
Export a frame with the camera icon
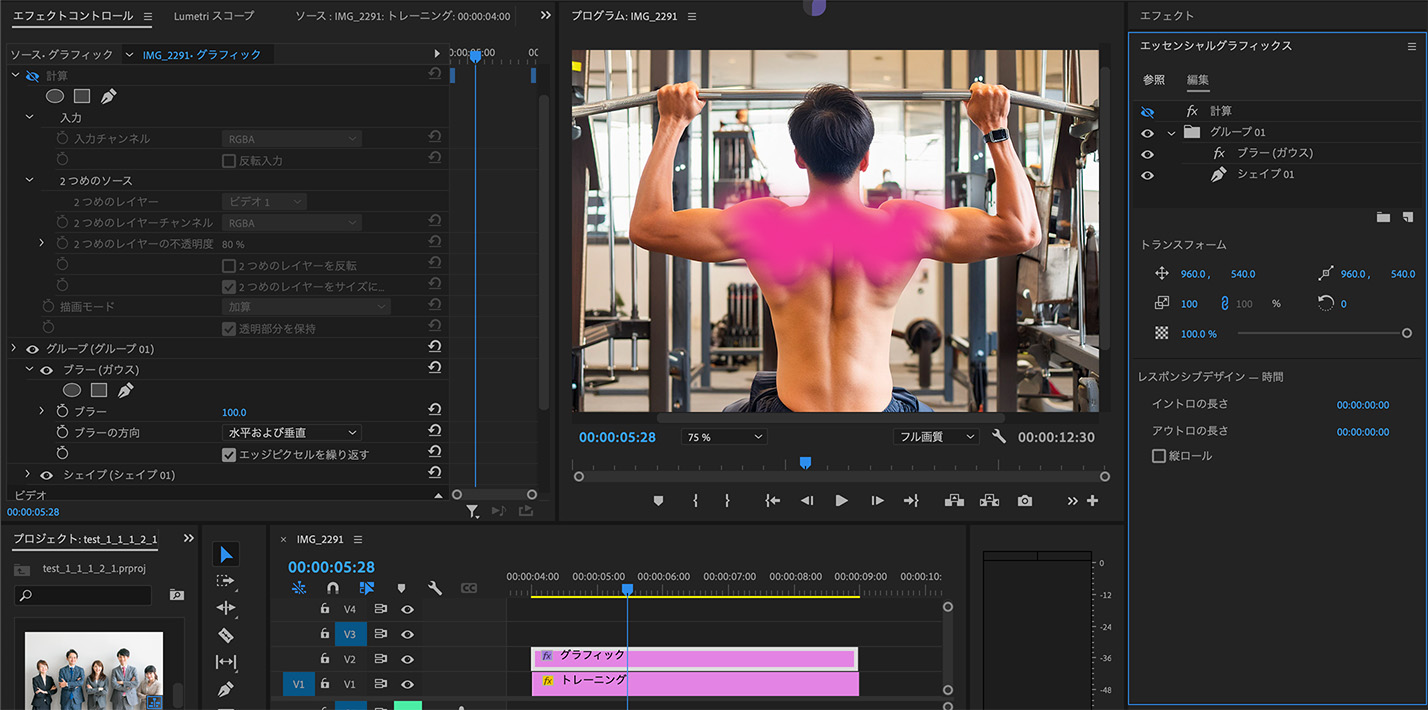(x=1024, y=500)
